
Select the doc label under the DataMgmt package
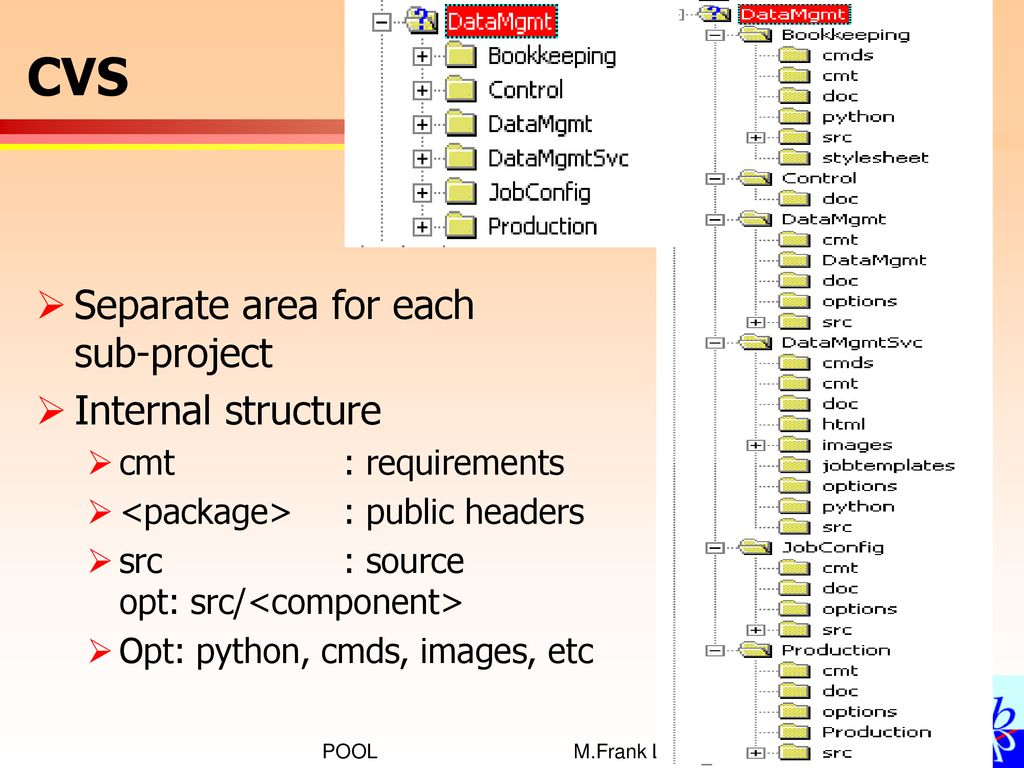tap(840, 281)
